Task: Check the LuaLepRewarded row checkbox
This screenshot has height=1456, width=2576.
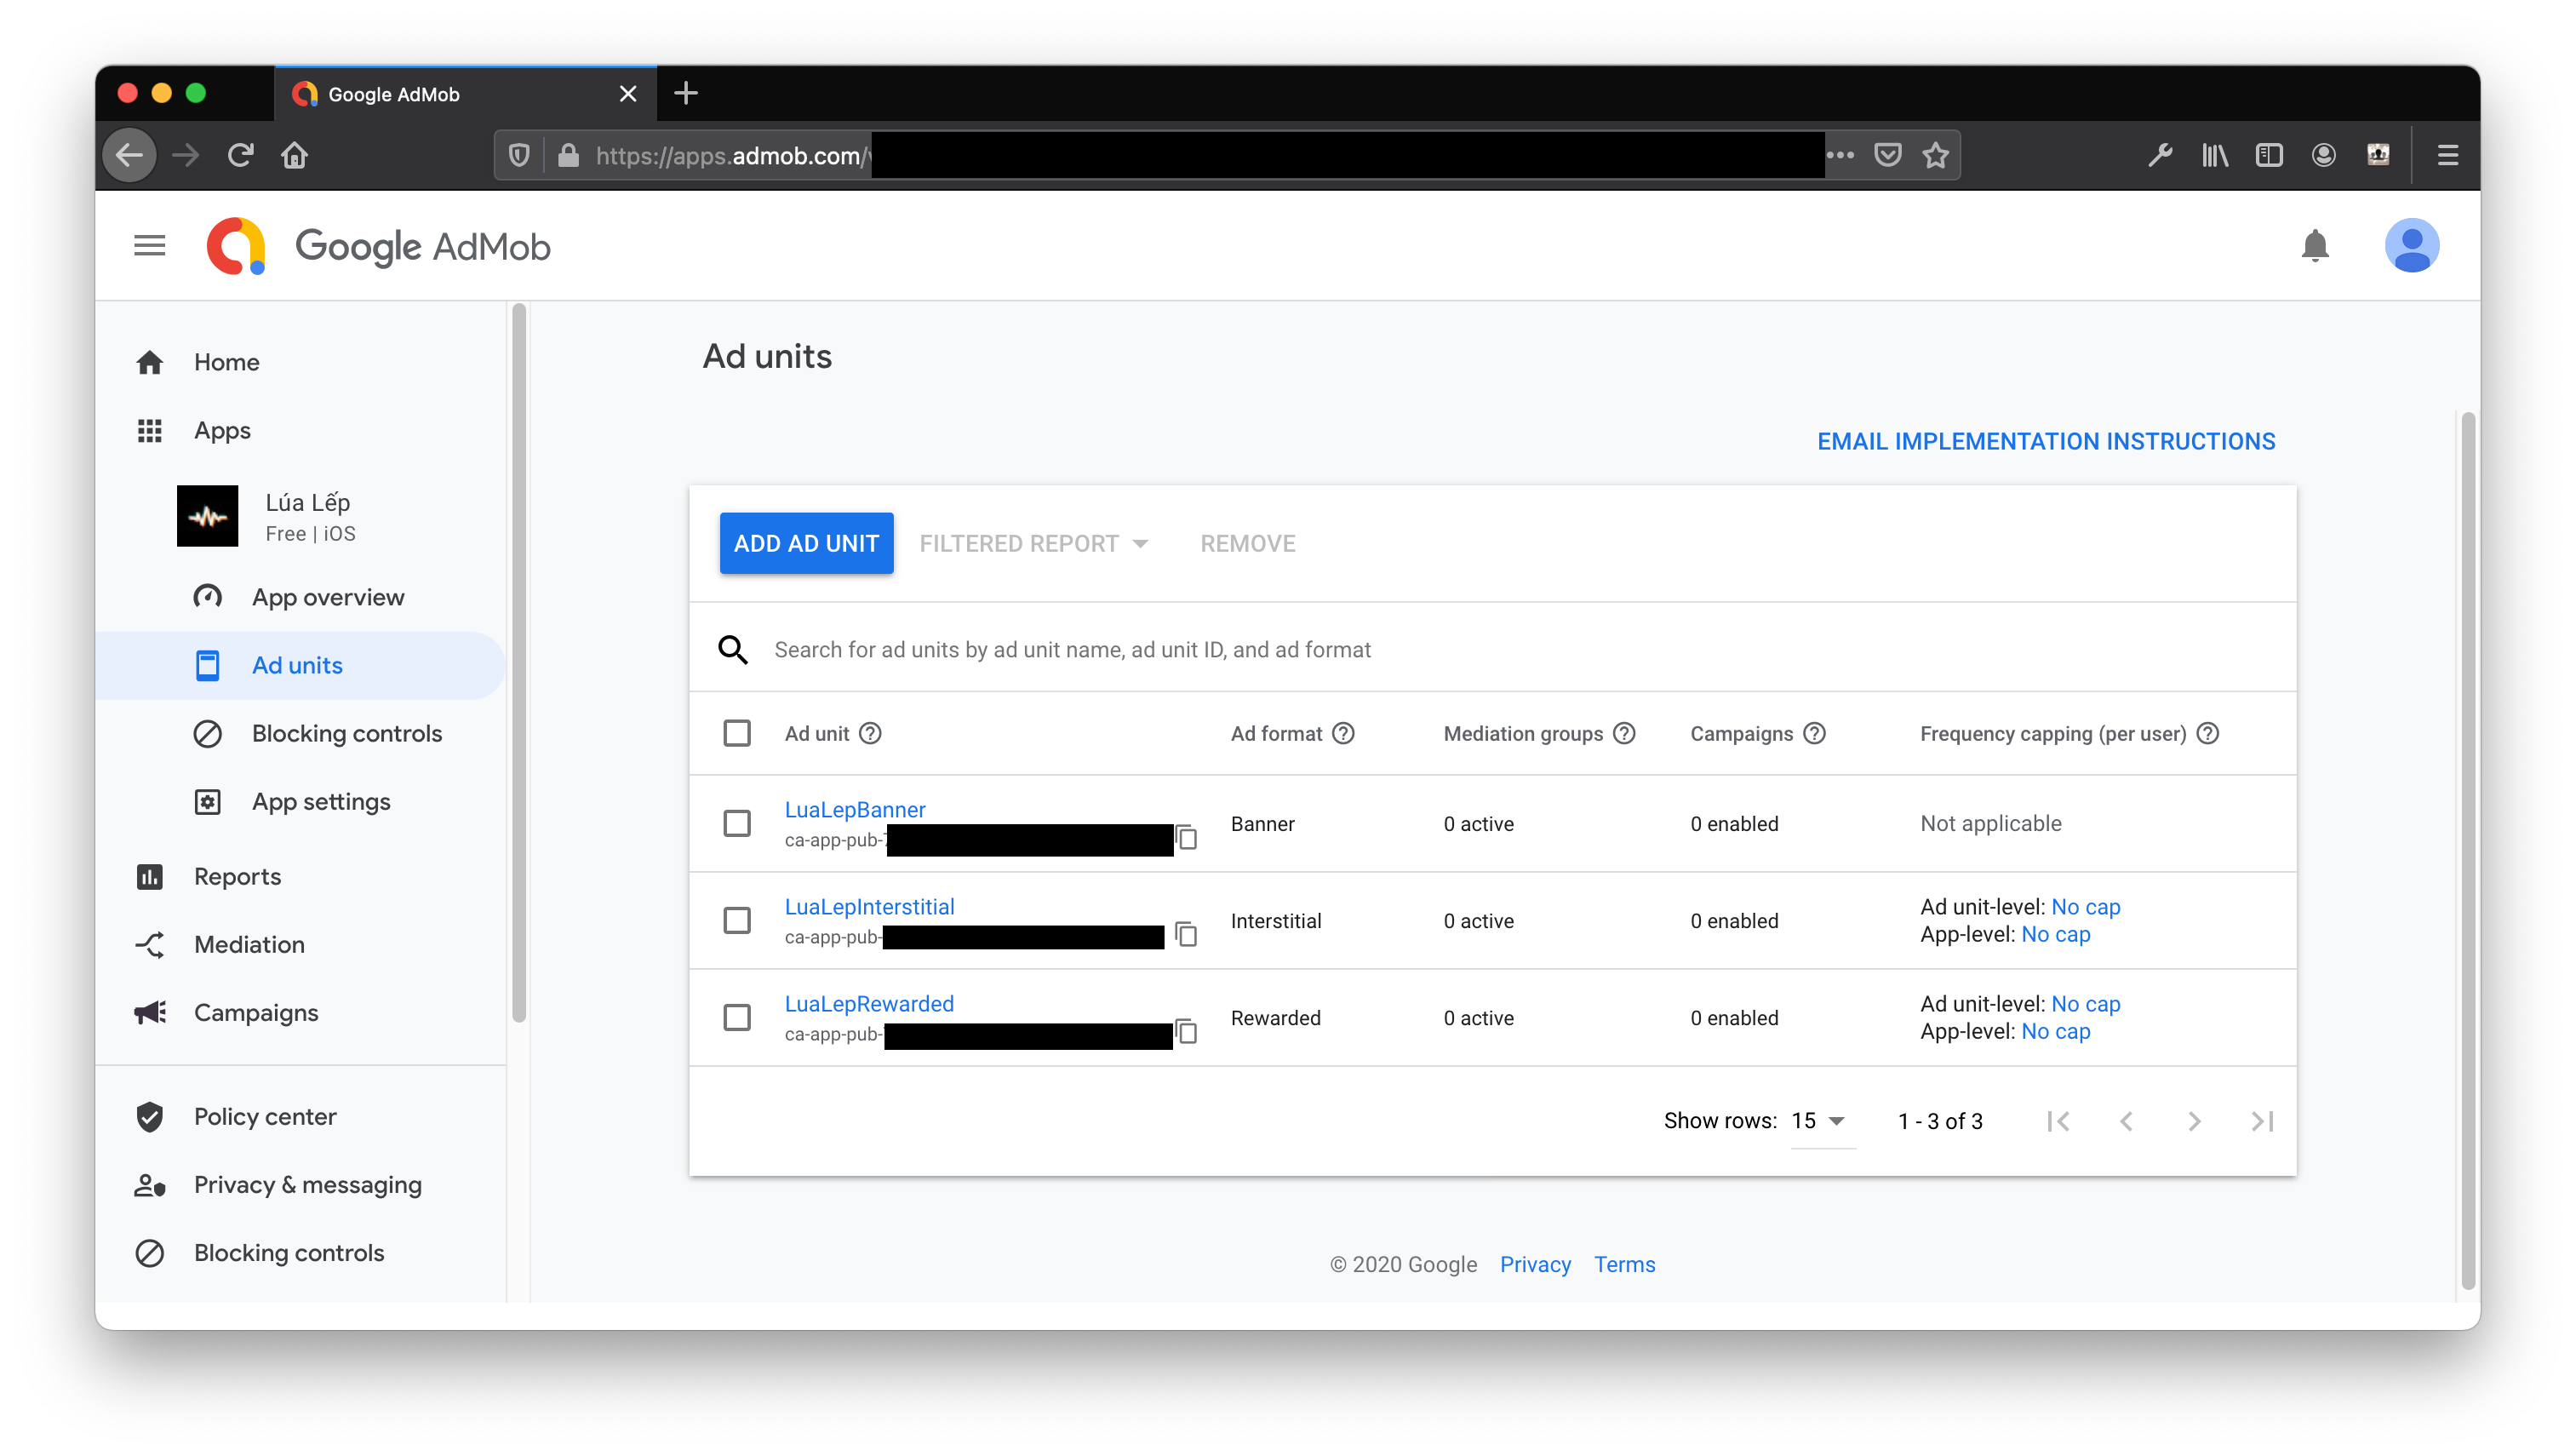Action: 737,1017
